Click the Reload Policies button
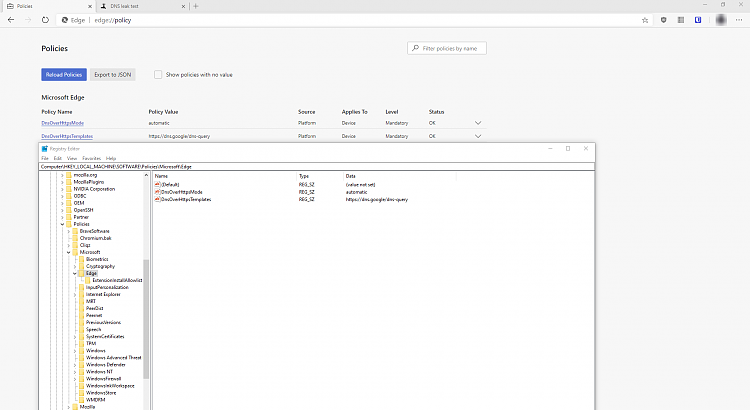The width and height of the screenshot is (750, 410). click(x=64, y=75)
